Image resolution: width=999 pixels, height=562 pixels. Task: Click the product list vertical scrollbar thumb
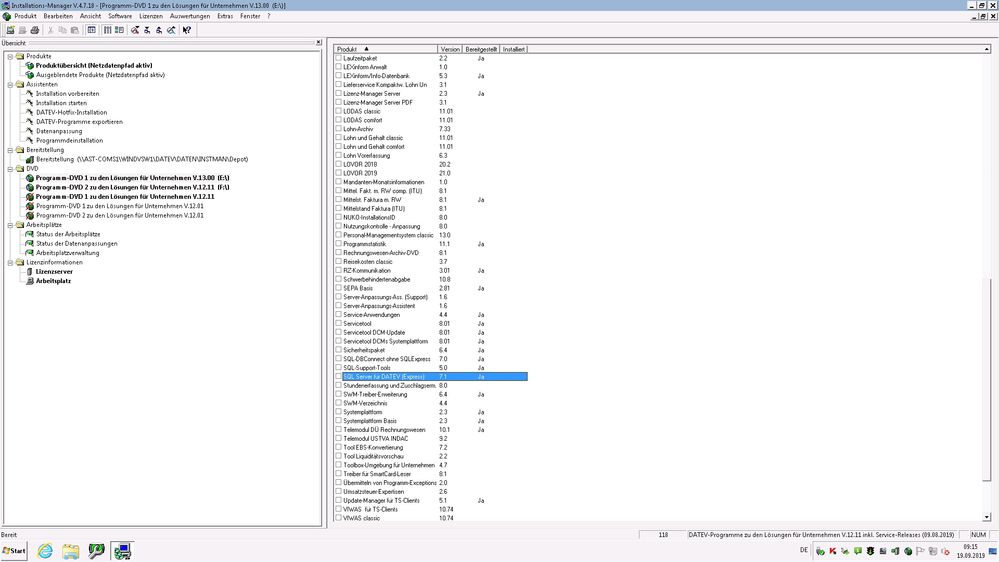click(x=986, y=378)
